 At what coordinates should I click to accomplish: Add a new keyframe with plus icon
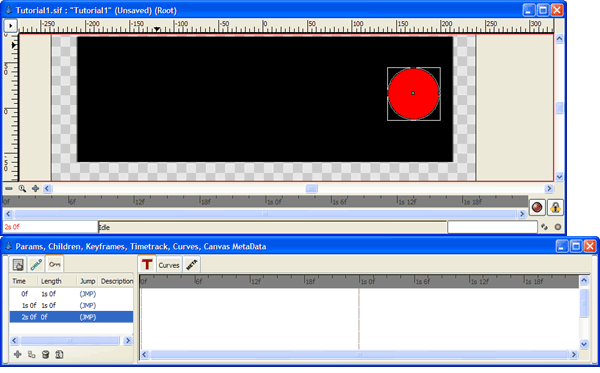point(18,354)
